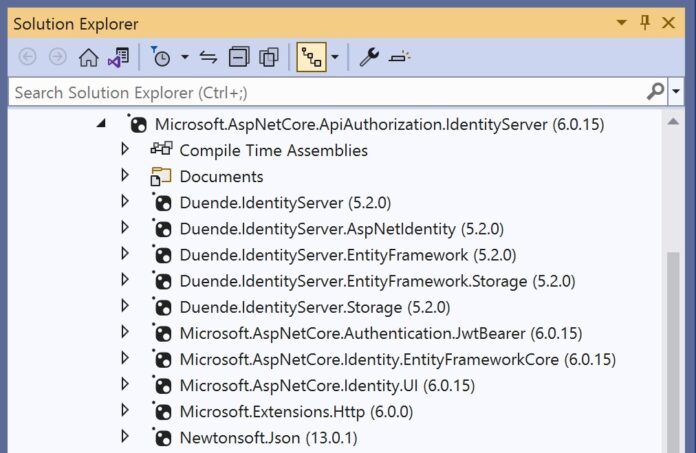Open Pending Changes Filter clock icon
Screen dimensions: 696x453
click(x=161, y=57)
